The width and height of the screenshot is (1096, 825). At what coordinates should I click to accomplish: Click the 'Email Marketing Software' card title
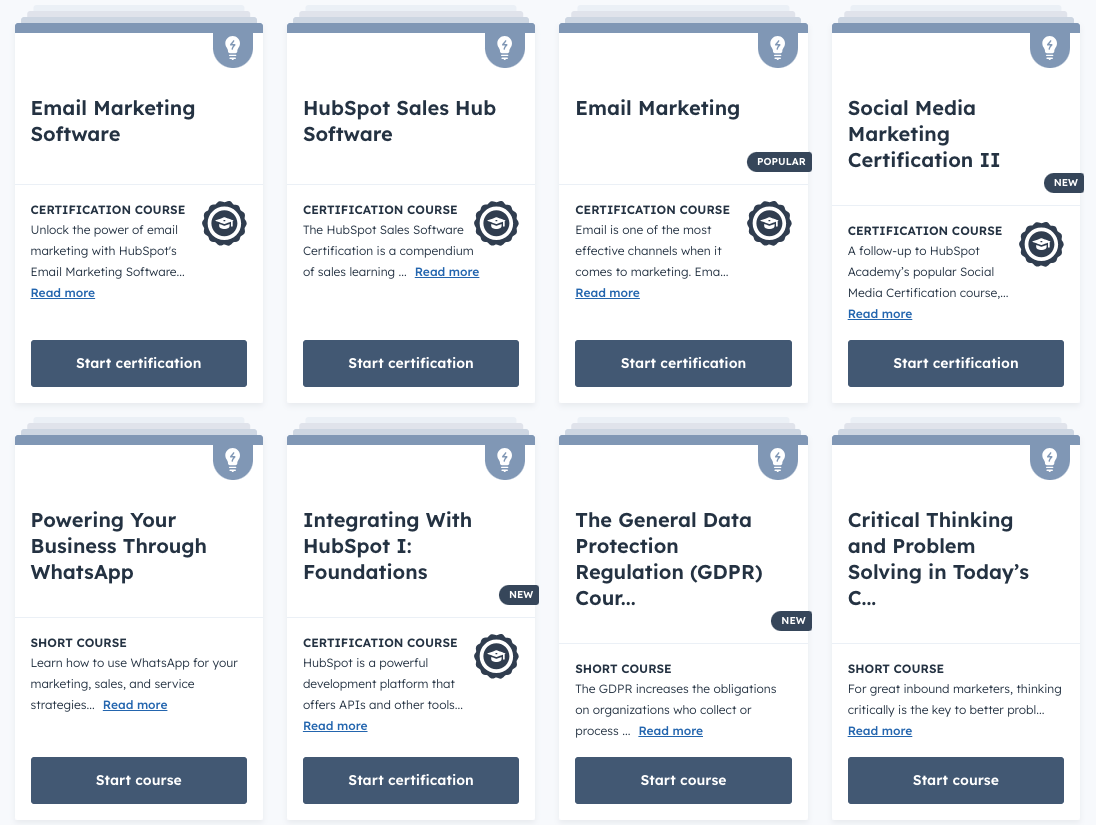(x=113, y=121)
